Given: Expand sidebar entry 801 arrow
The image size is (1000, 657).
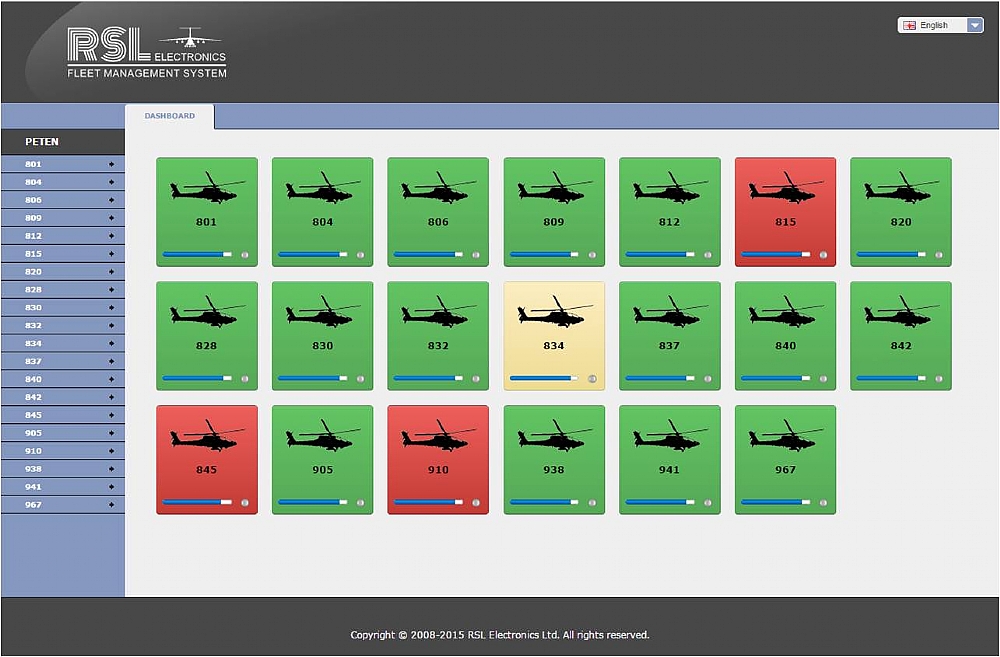Looking at the screenshot, I should [112, 165].
